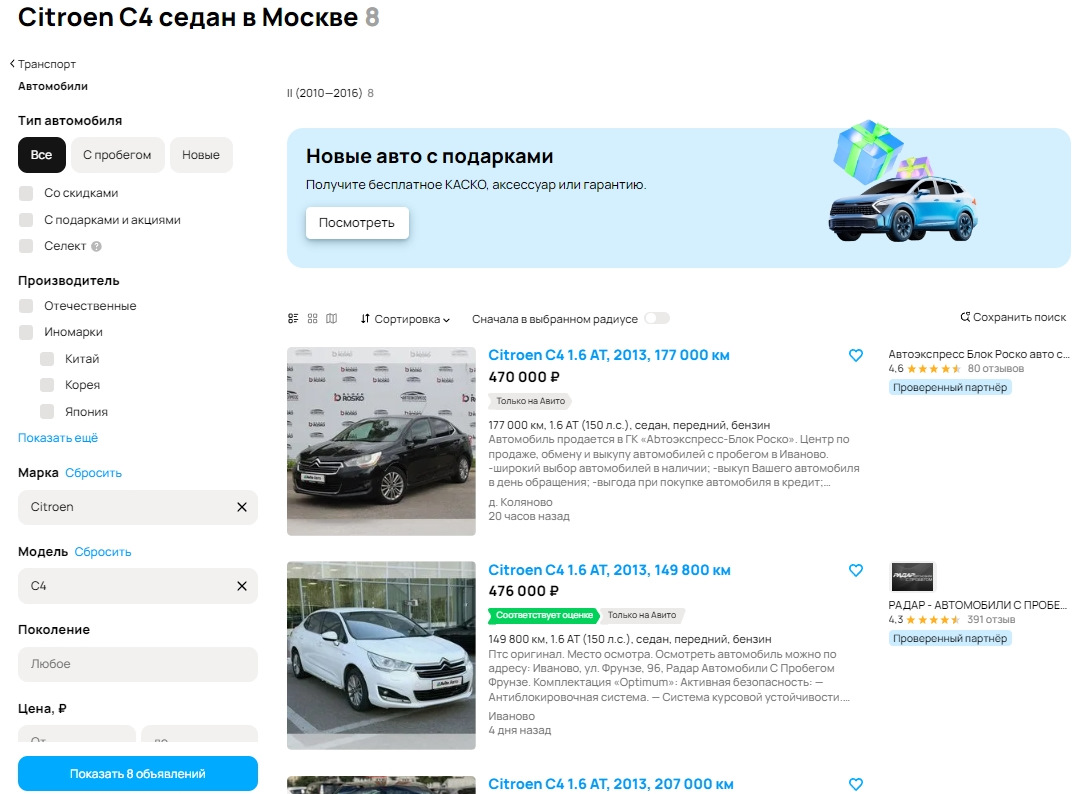Check Со скидками filter
This screenshot has height=794, width=1079.
[26, 193]
